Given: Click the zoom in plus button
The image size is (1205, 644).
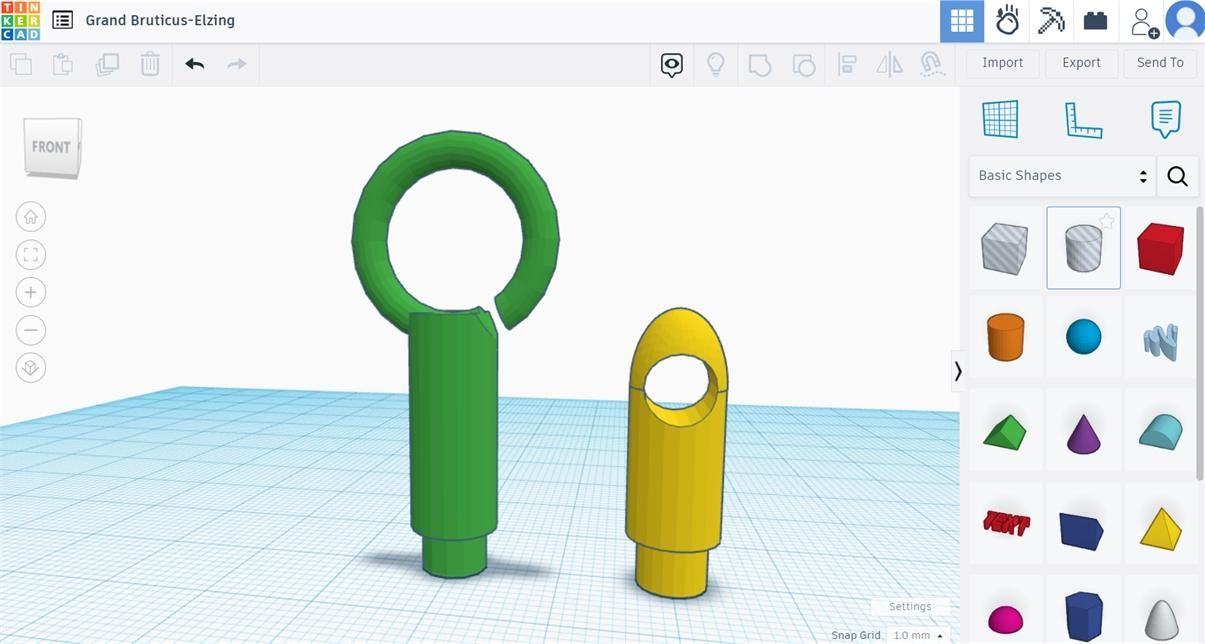Looking at the screenshot, I should click(x=31, y=292).
